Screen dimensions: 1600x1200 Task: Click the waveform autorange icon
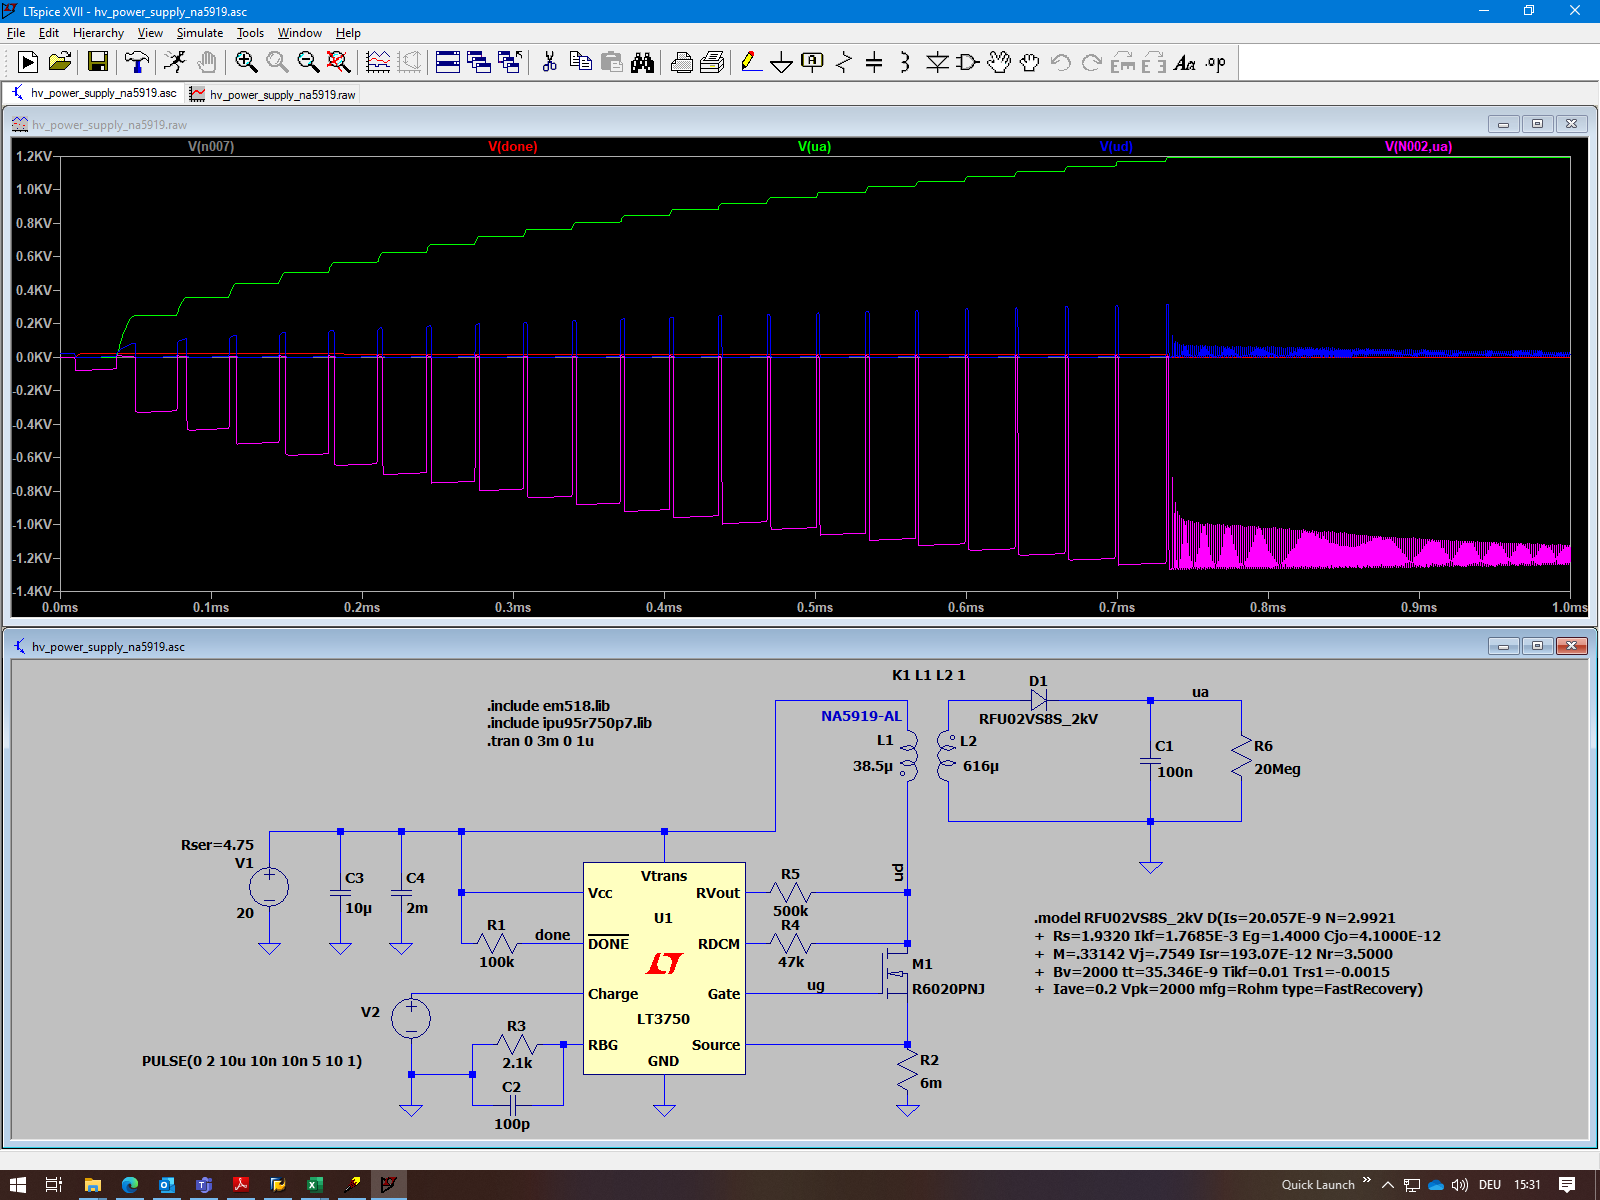click(378, 62)
